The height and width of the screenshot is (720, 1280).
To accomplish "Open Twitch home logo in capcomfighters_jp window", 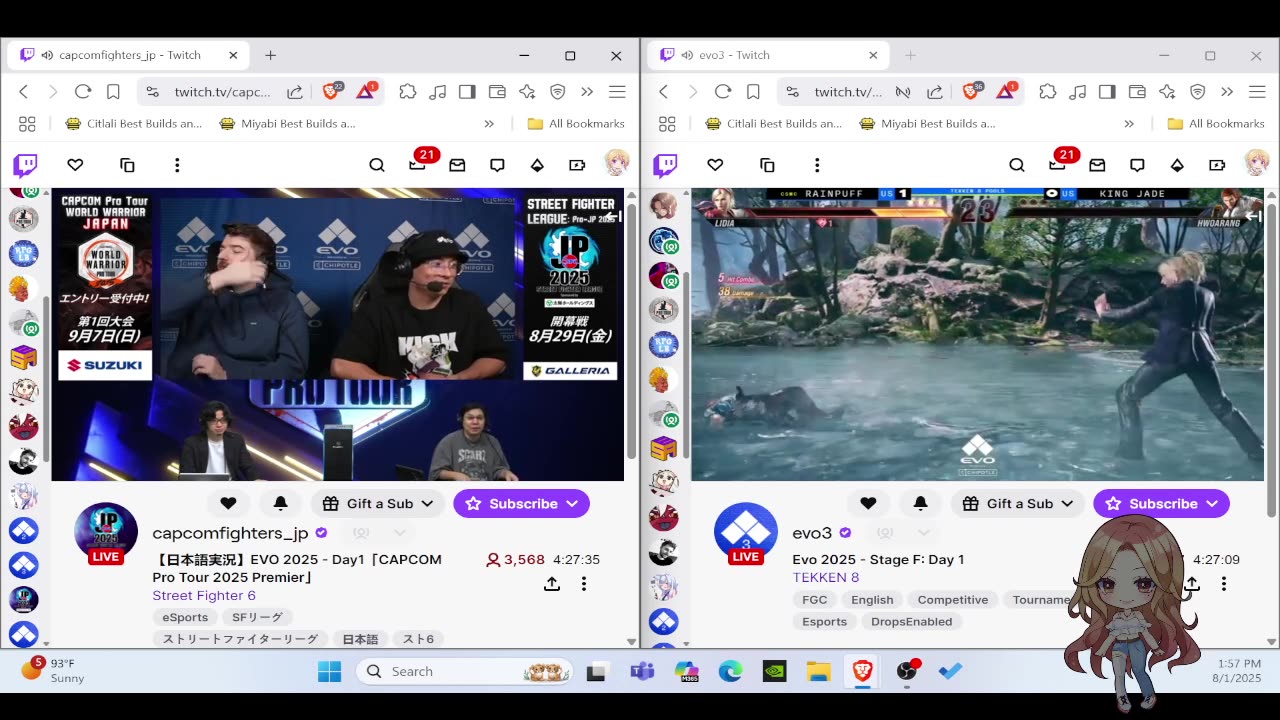I will coord(25,165).
